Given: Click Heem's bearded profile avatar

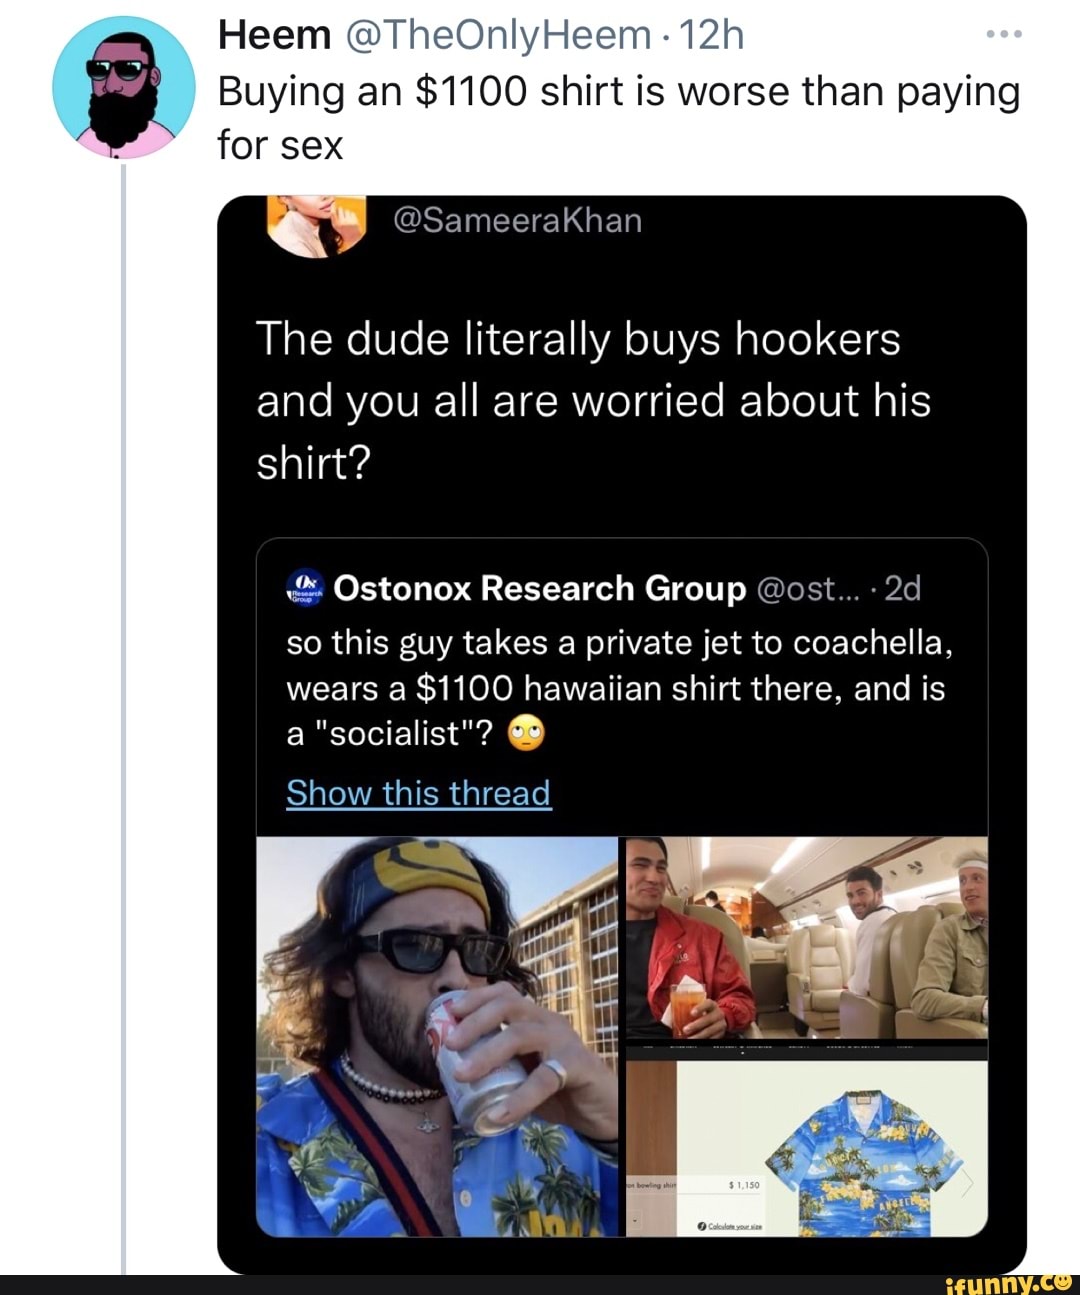Looking at the screenshot, I should pos(124,87).
